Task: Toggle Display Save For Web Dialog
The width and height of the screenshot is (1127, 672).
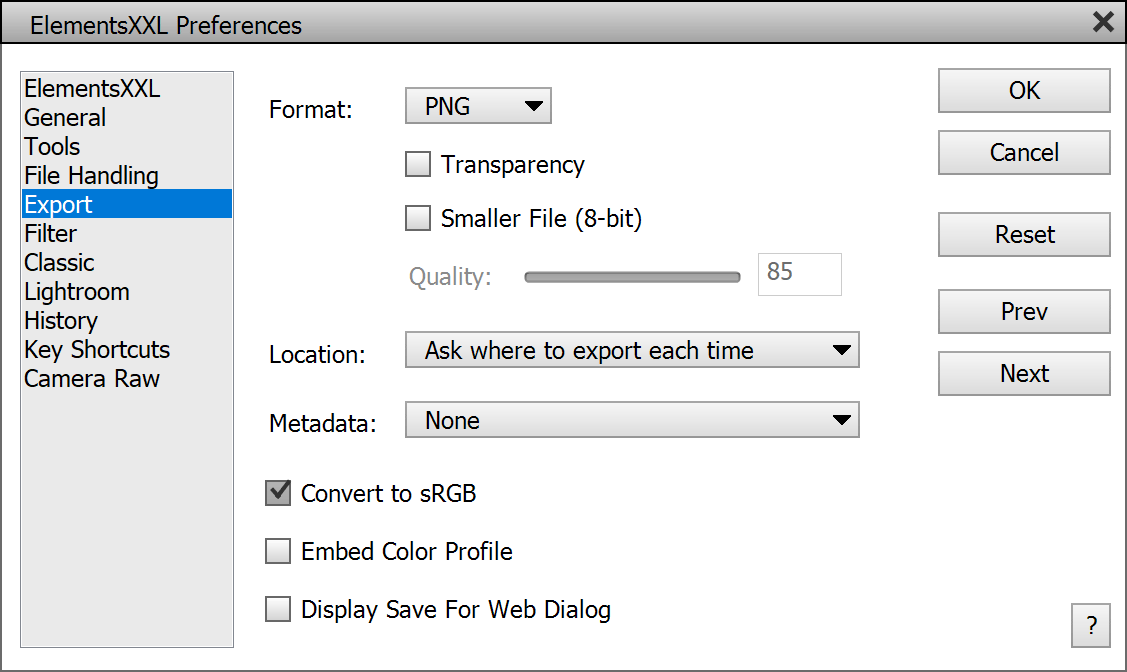Action: tap(278, 609)
